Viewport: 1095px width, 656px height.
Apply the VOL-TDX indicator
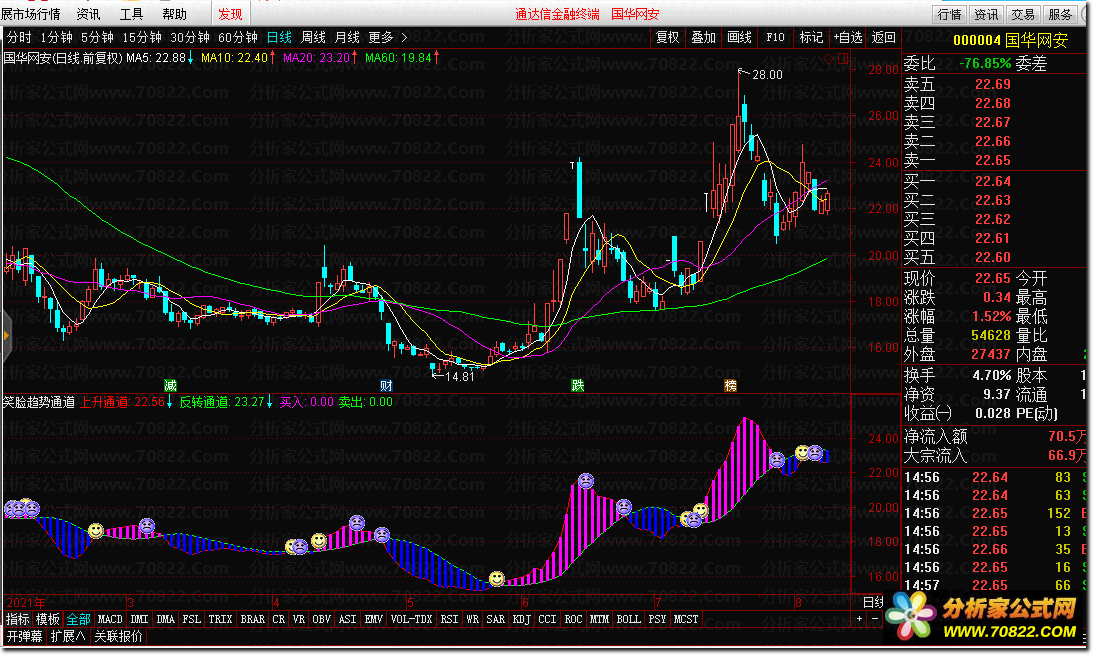coord(411,619)
